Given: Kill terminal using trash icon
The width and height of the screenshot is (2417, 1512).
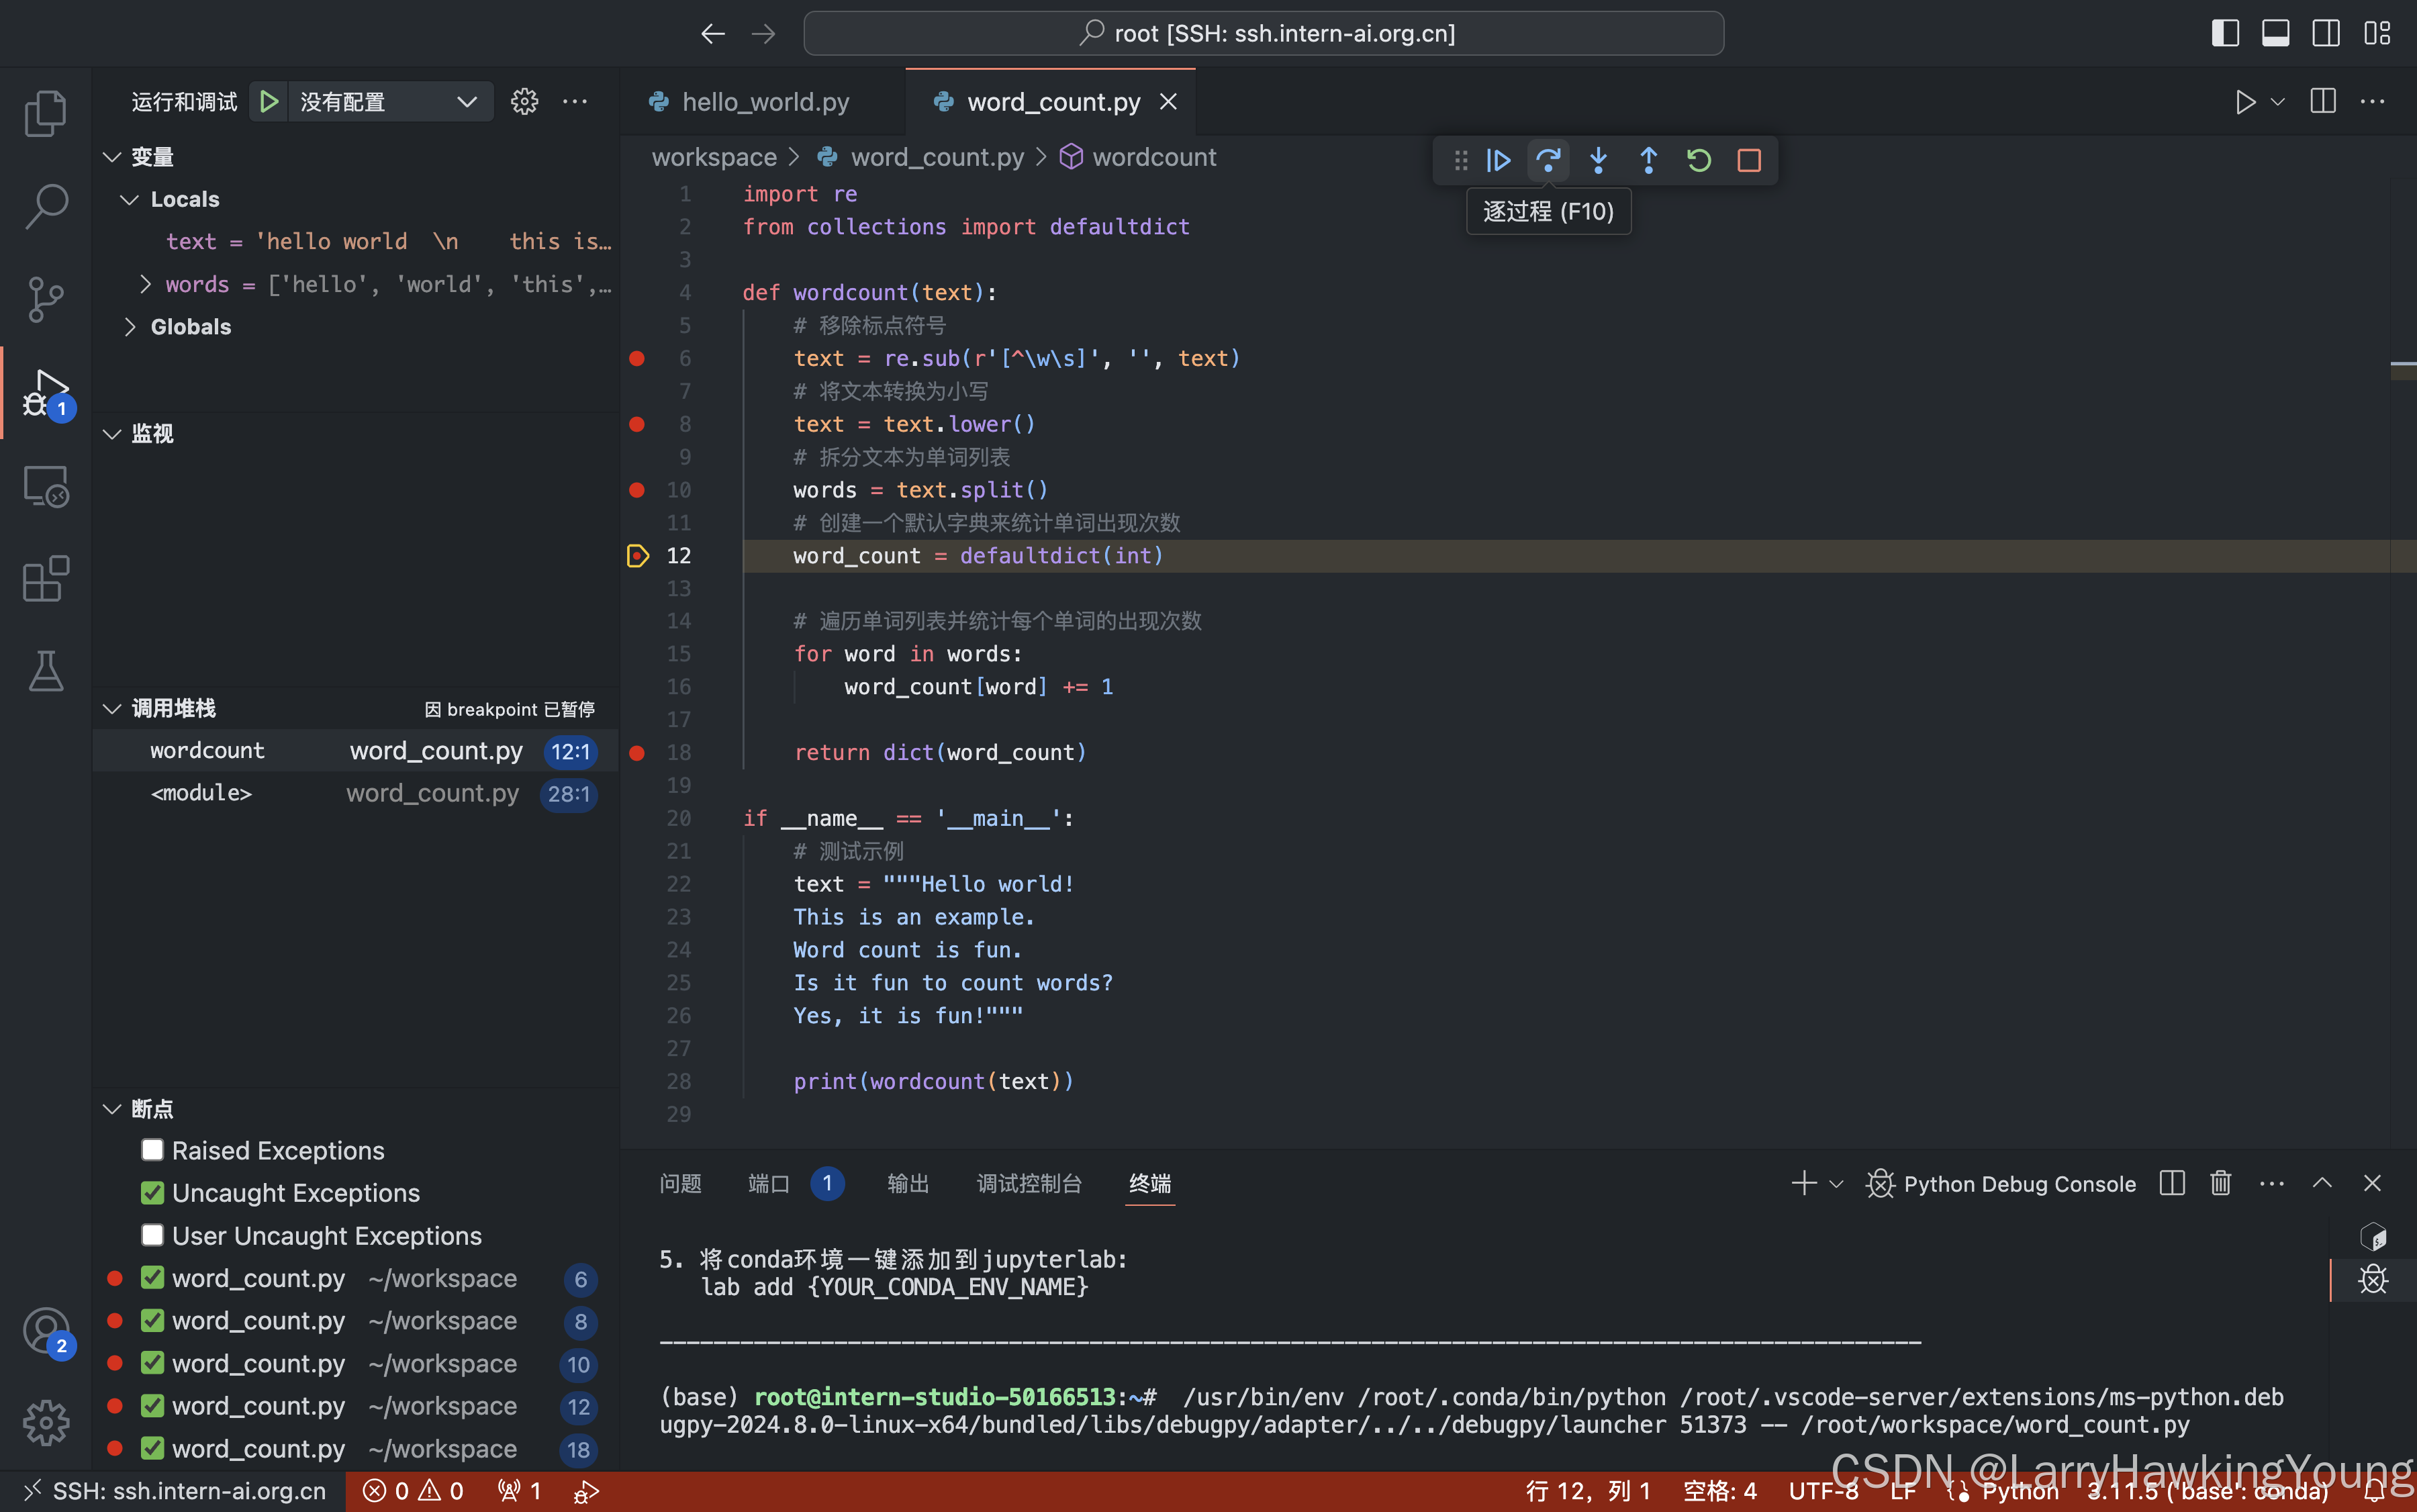Looking at the screenshot, I should [2220, 1183].
